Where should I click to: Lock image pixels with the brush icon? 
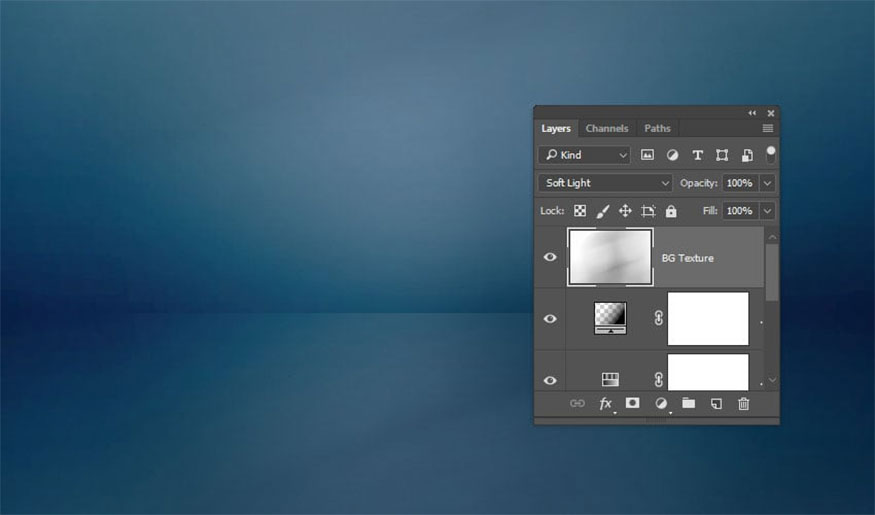tap(603, 211)
